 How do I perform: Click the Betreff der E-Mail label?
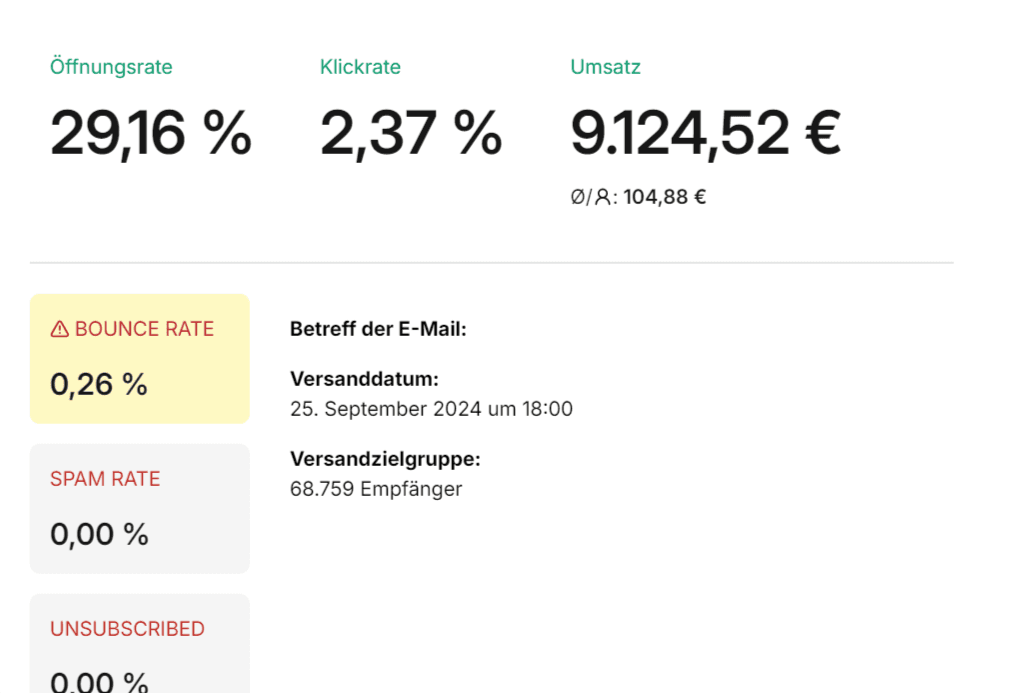pyautogui.click(x=378, y=329)
